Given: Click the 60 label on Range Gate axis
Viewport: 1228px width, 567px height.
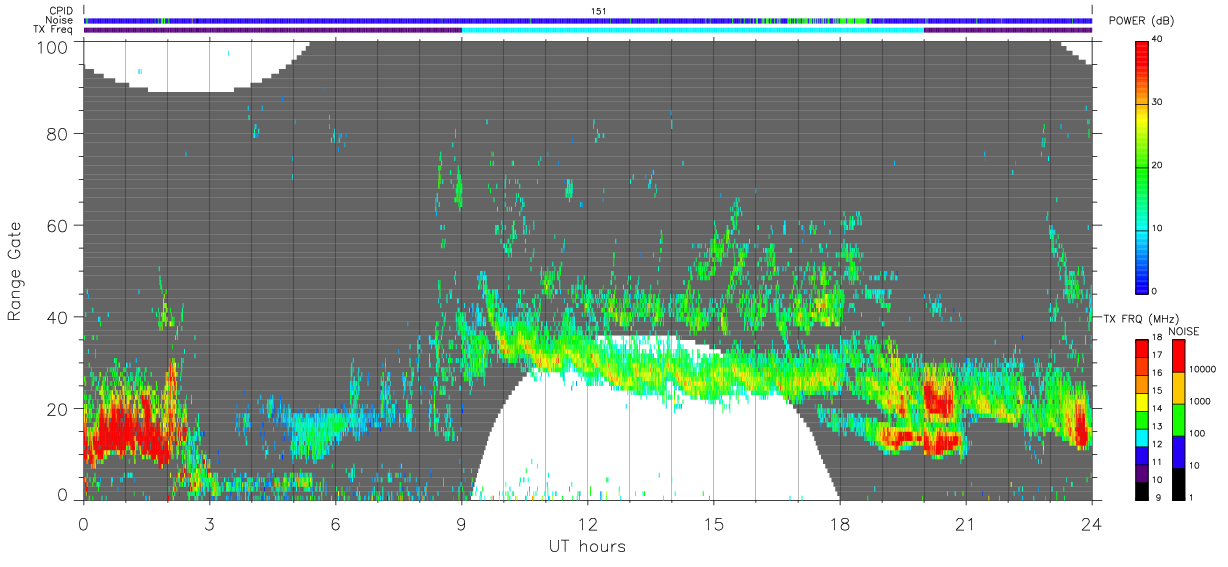Looking at the screenshot, I should pos(58,225).
